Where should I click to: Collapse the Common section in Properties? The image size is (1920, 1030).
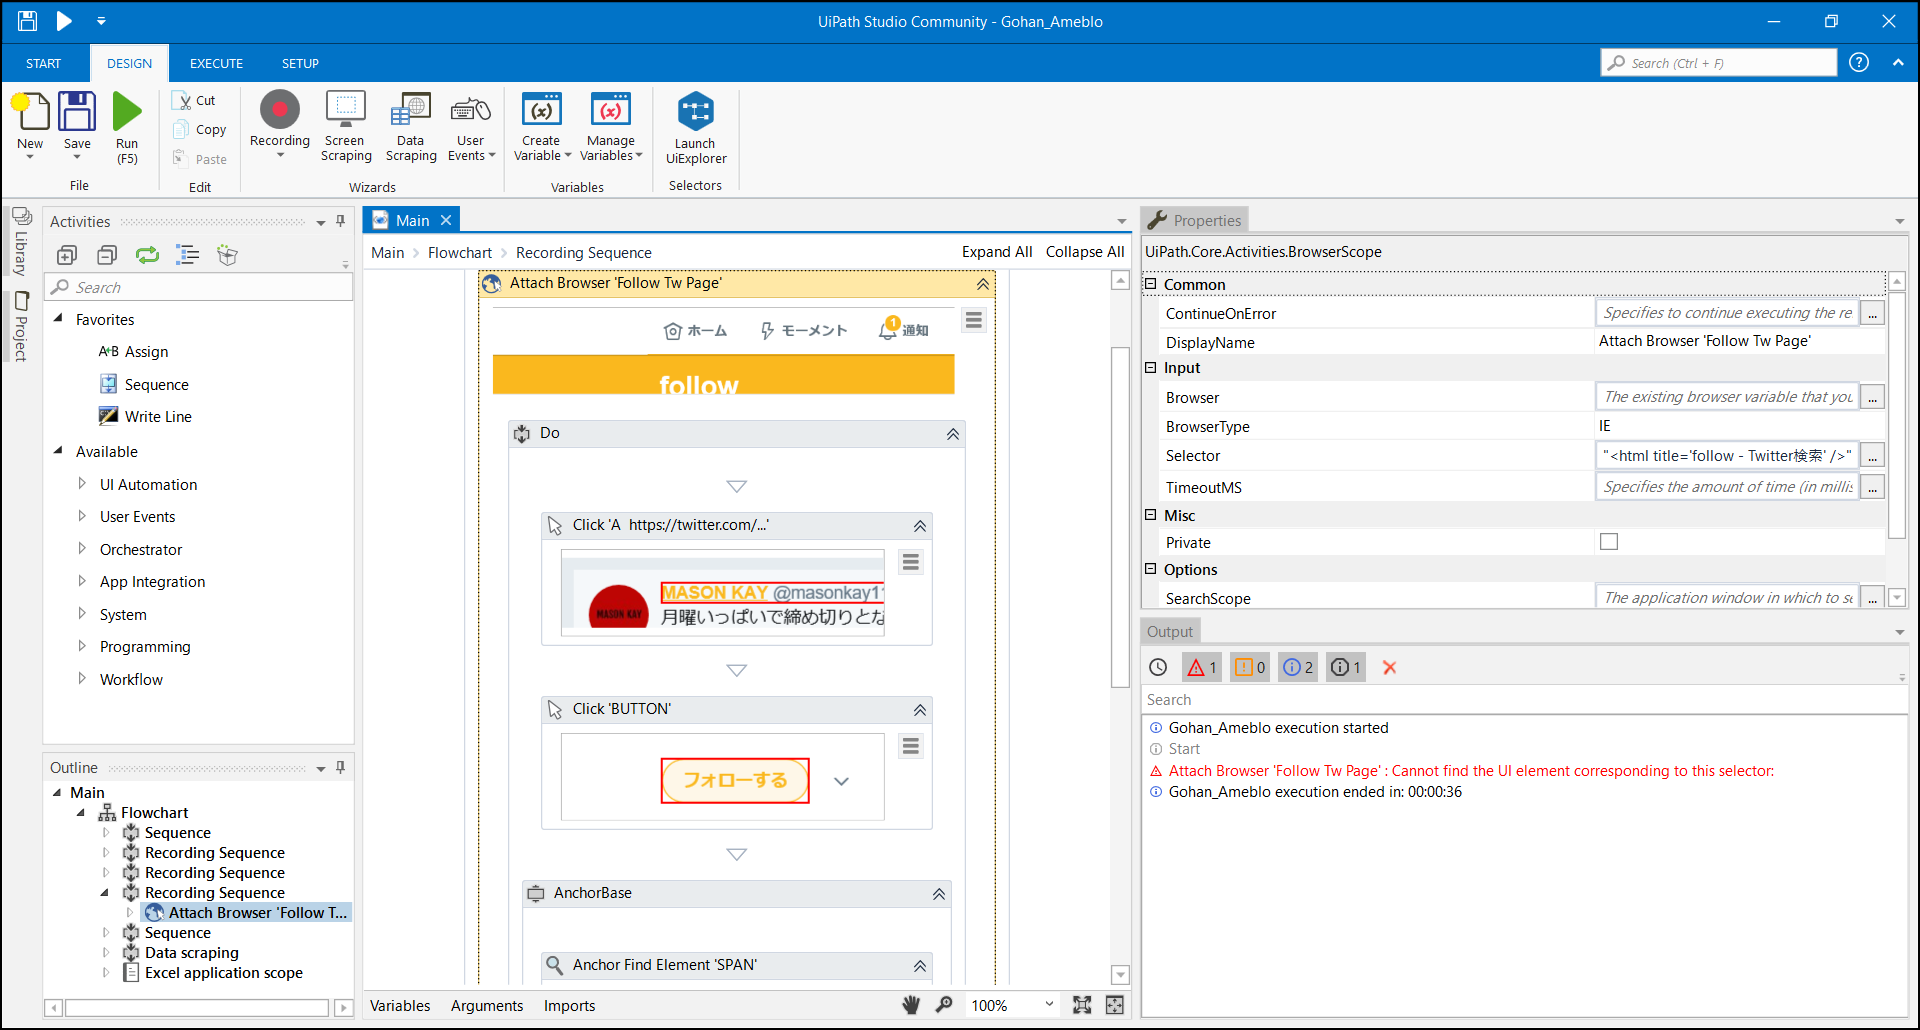[x=1150, y=284]
